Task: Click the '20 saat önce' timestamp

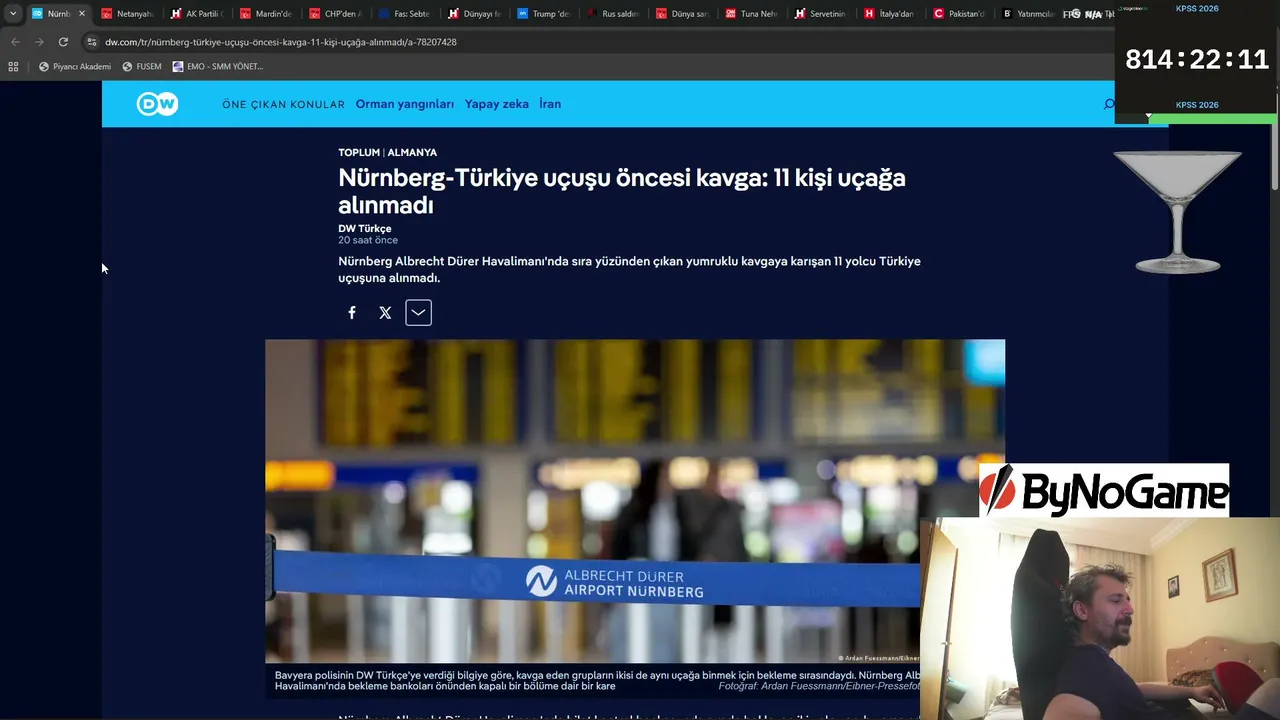Action: point(368,240)
